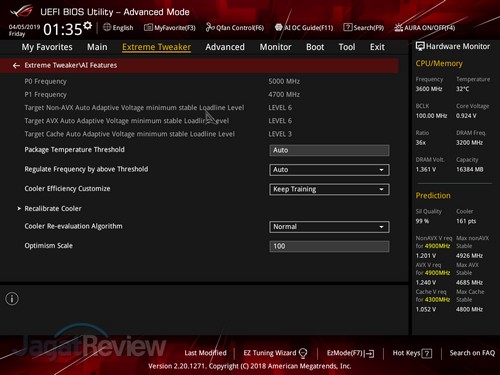
Task: Click the English language globe icon
Action: (107, 27)
